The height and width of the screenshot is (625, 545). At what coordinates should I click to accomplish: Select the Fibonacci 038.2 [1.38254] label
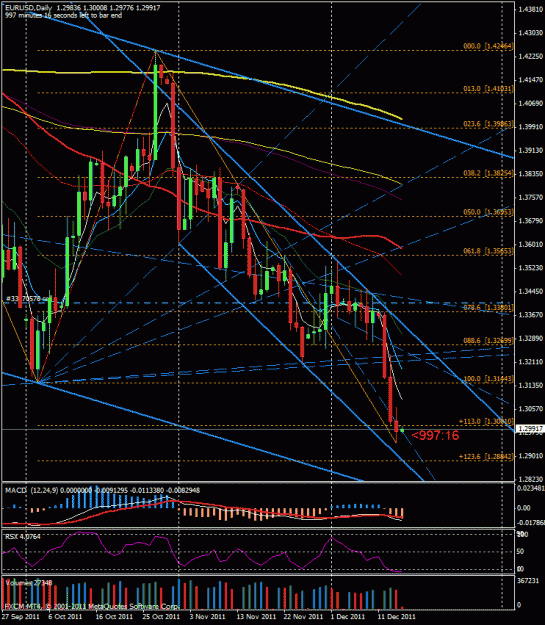(x=488, y=173)
